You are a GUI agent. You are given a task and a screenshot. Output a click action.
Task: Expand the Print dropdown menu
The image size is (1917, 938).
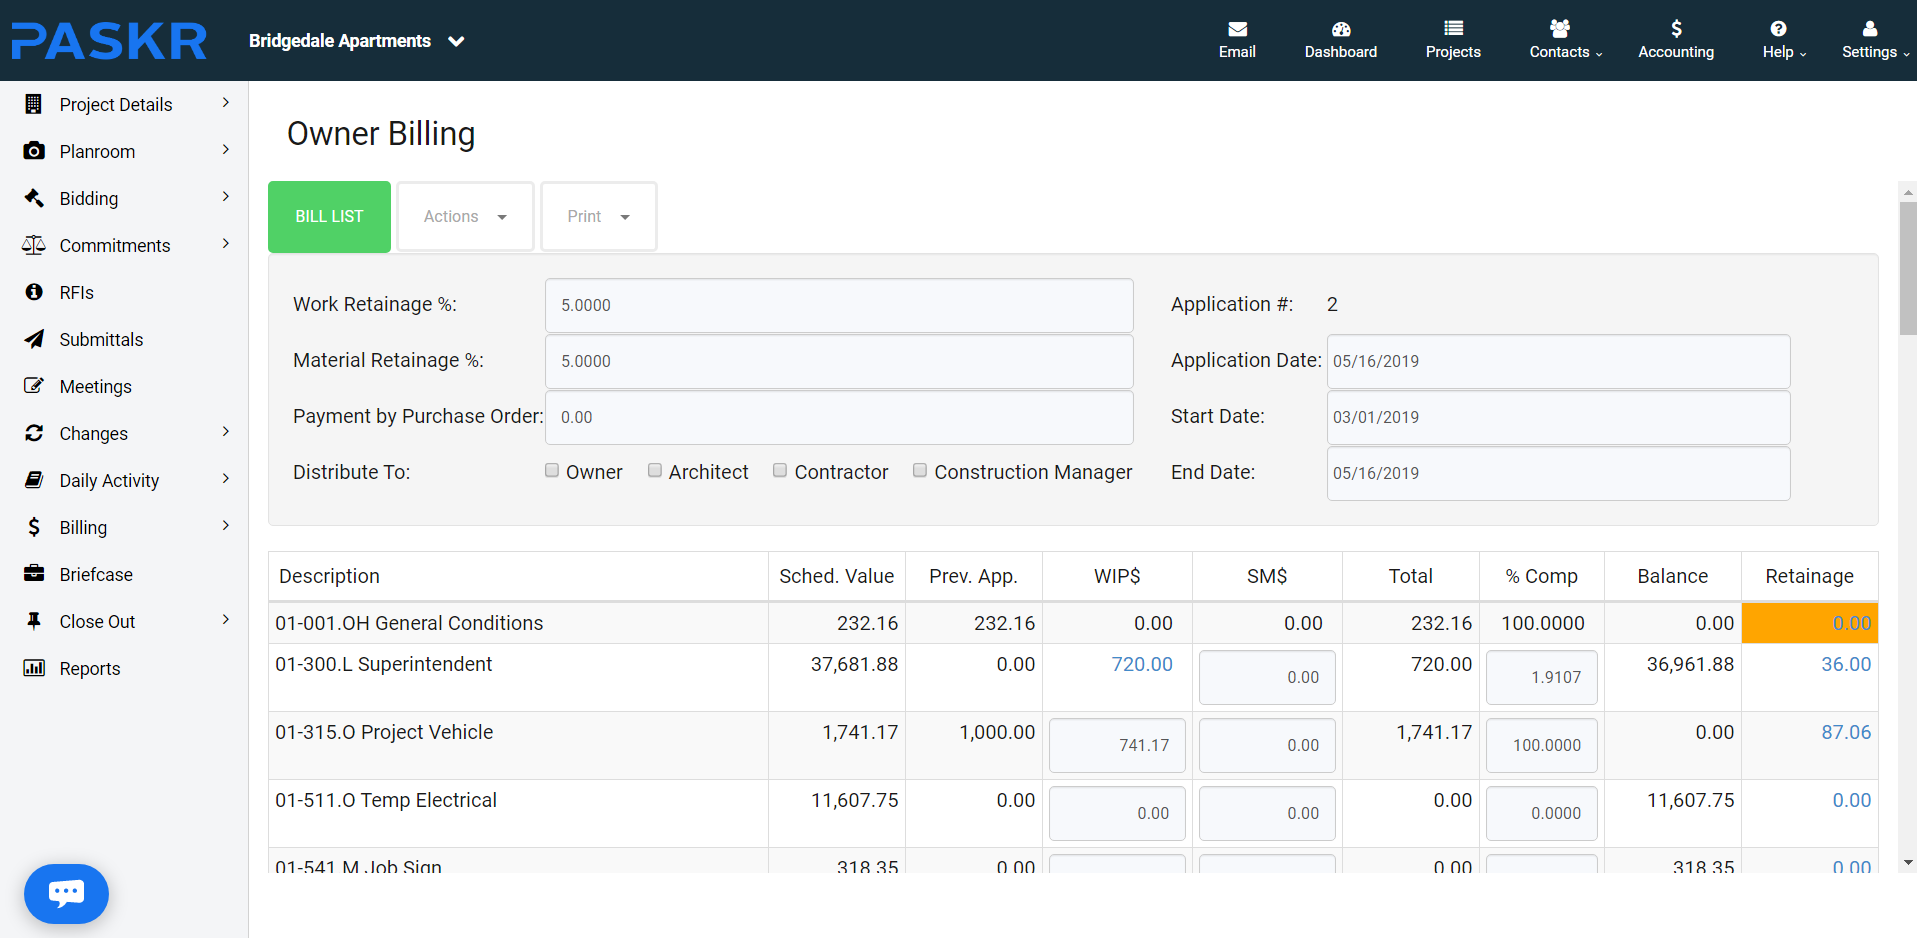click(598, 217)
